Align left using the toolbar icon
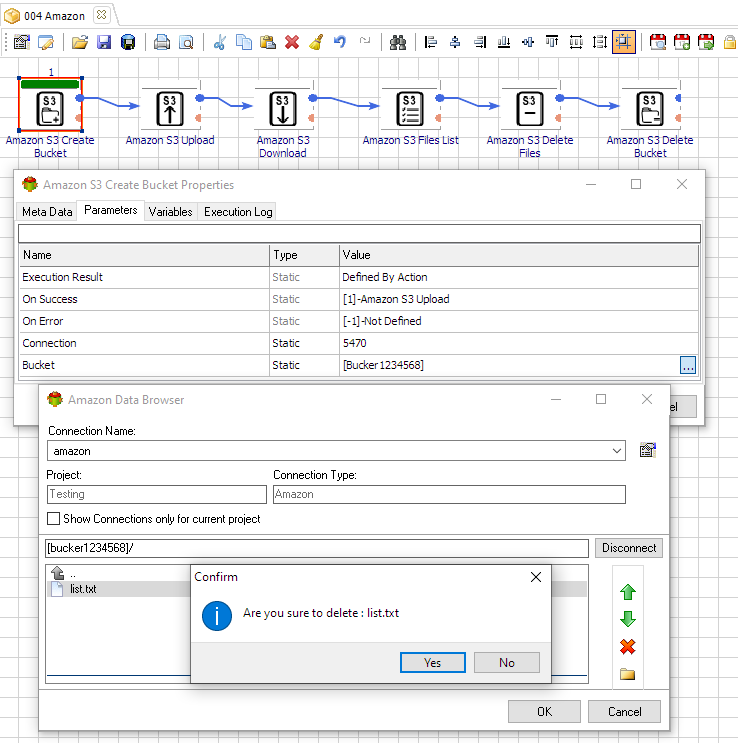 (431, 42)
